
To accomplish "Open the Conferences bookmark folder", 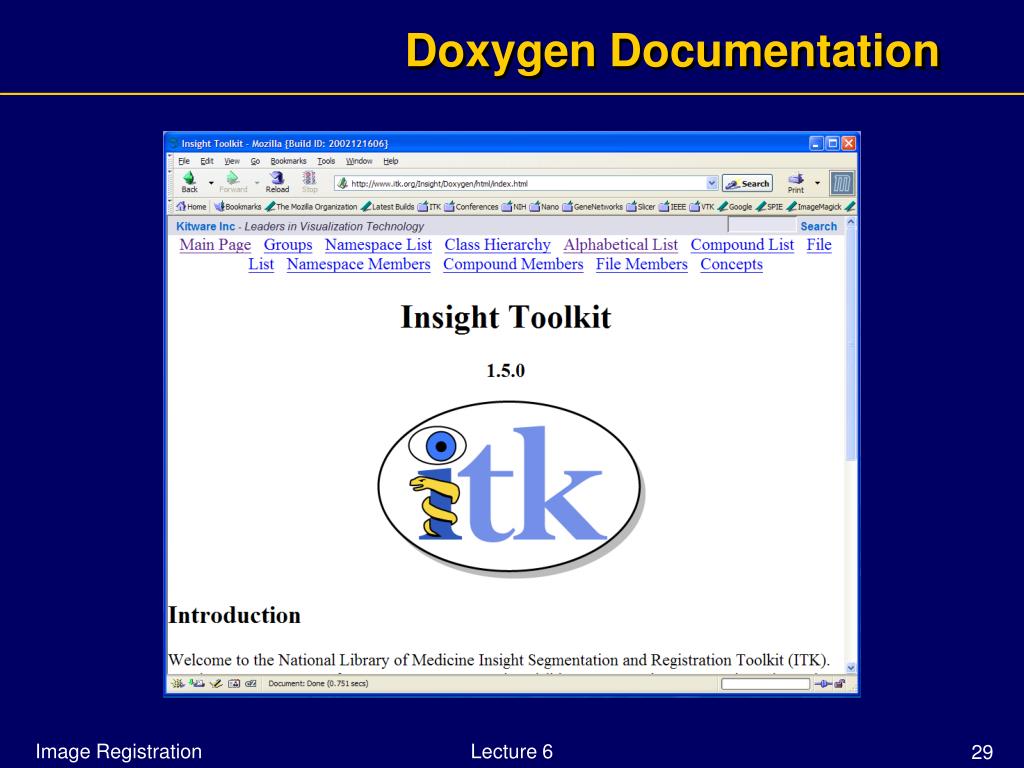I will pos(471,206).
